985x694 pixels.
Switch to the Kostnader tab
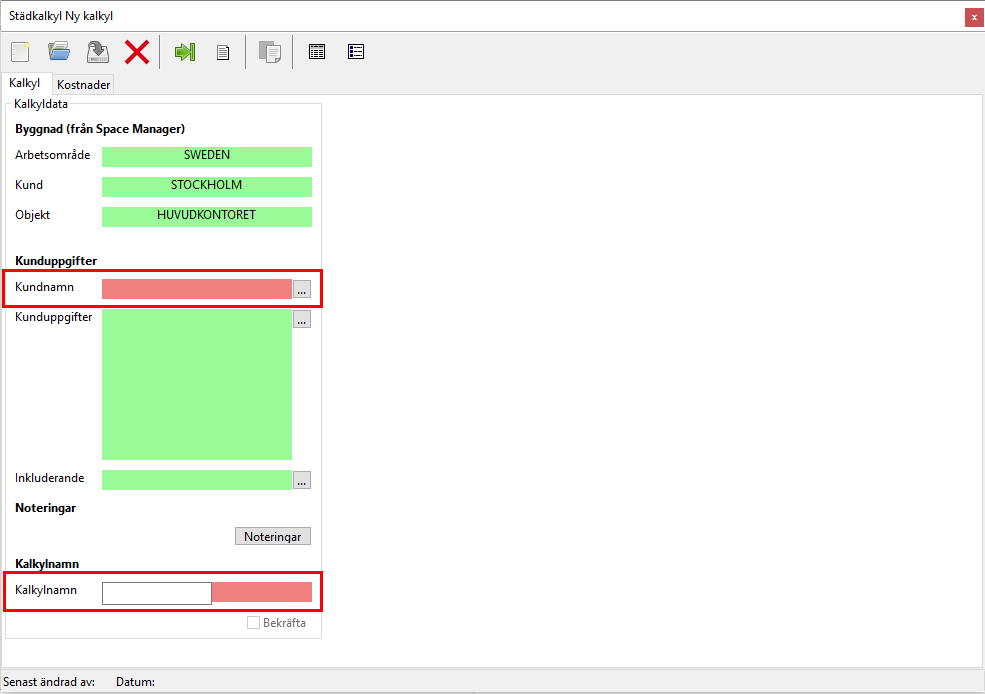pyautogui.click(x=84, y=85)
